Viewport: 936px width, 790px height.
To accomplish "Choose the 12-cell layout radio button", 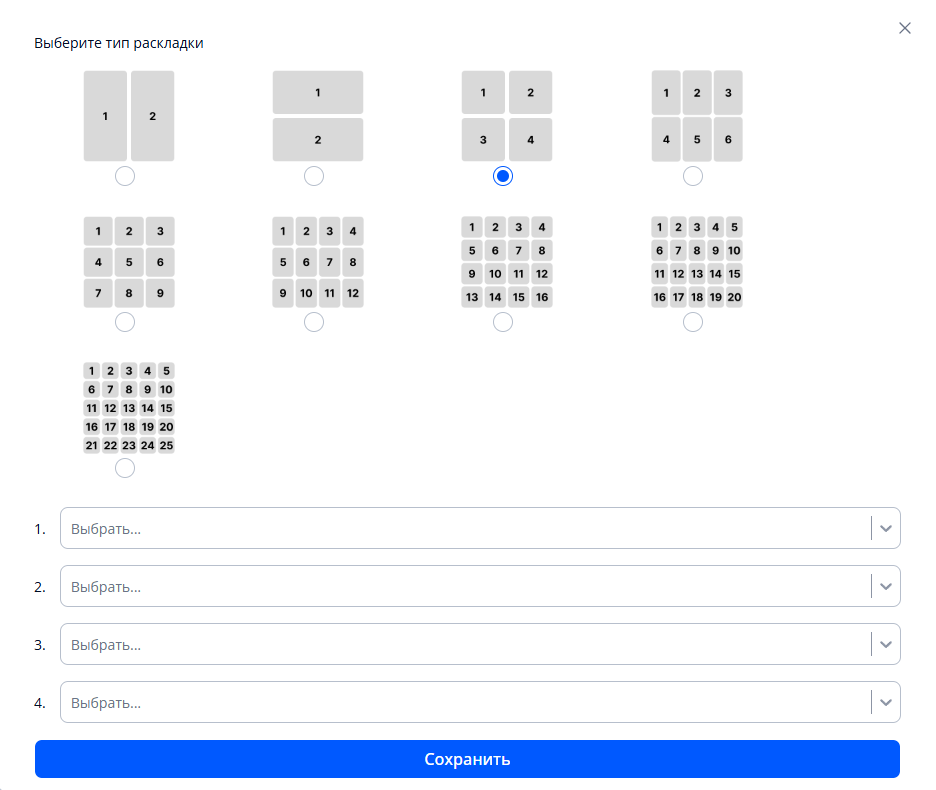I will coord(314,322).
